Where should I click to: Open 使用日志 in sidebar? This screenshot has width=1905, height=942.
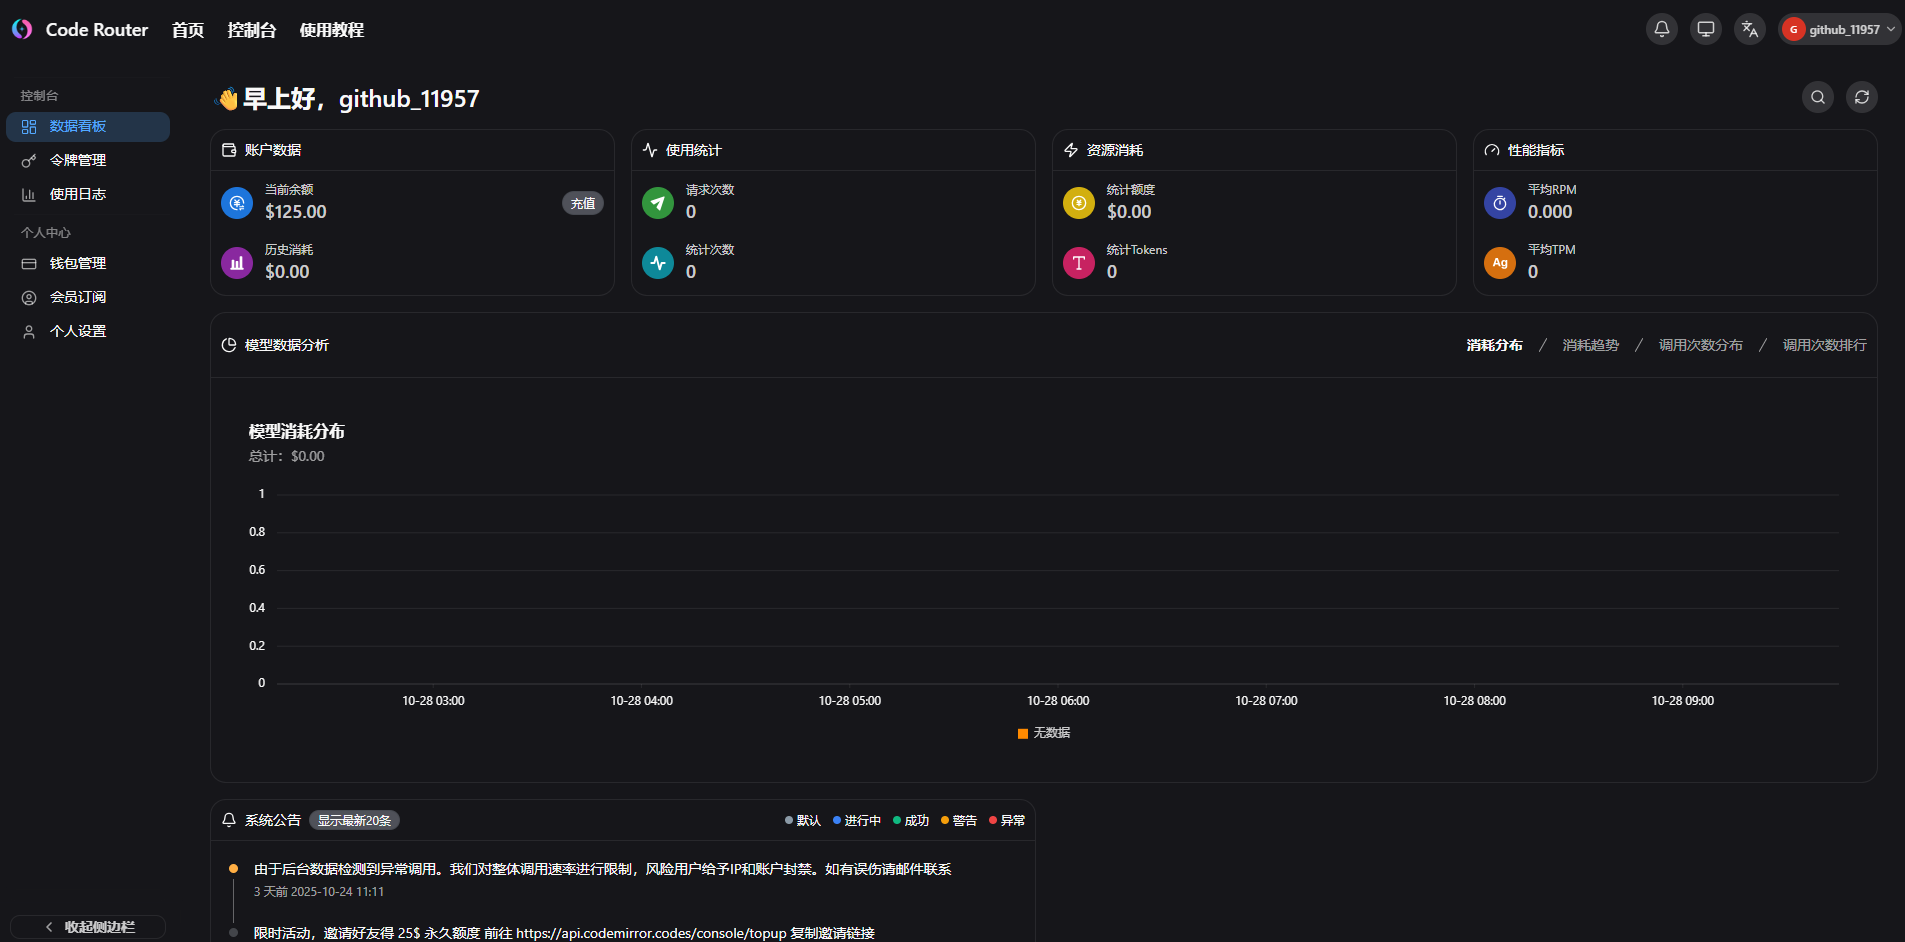point(88,194)
